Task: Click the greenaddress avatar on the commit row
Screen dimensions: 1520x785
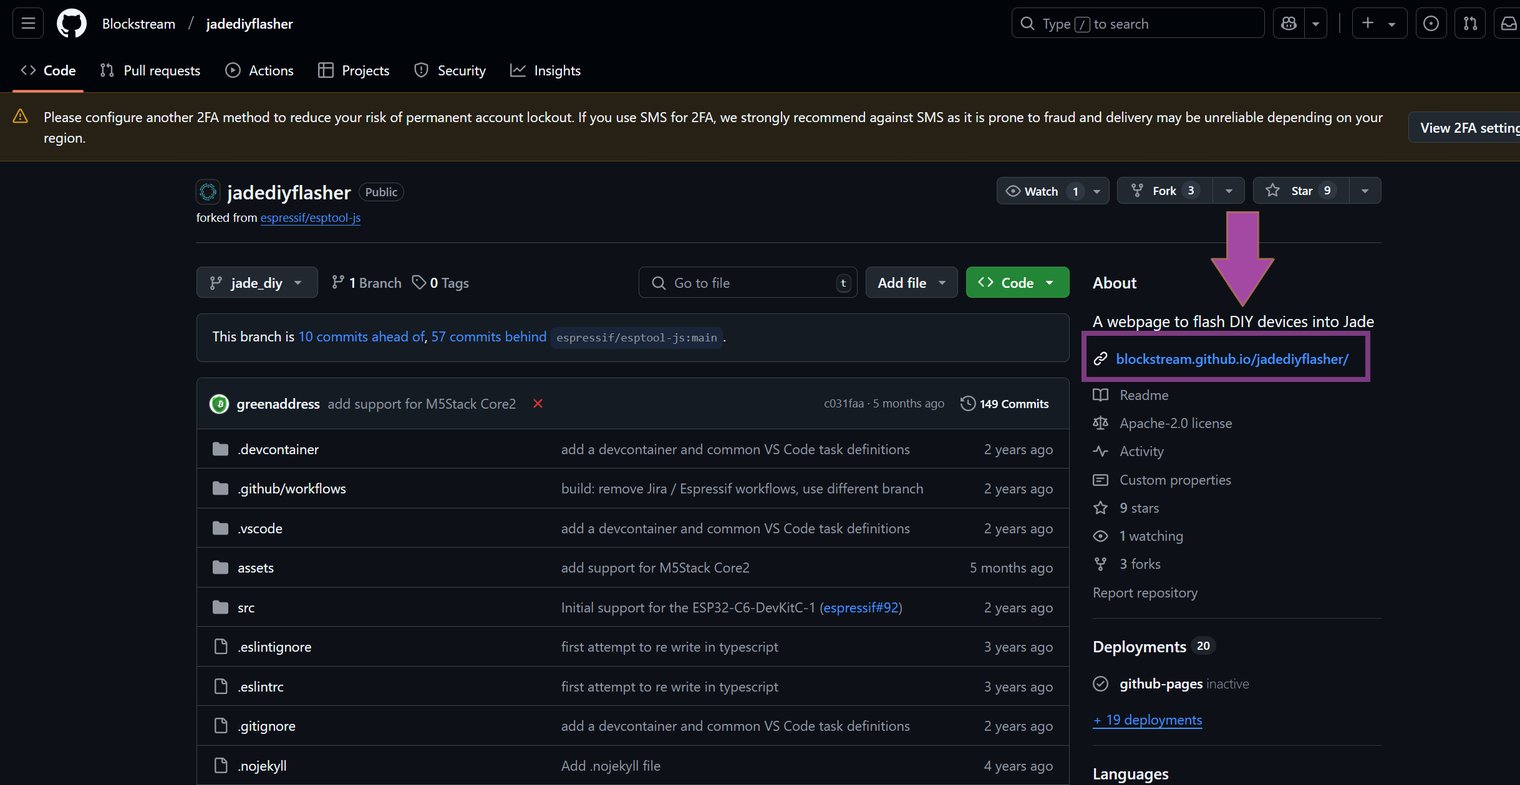Action: (x=219, y=403)
